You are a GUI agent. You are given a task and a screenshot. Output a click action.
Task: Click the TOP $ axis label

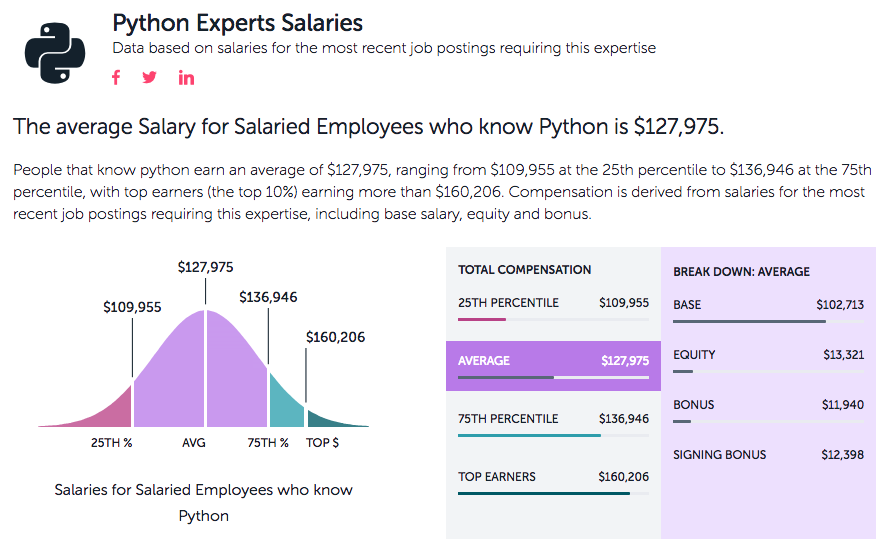(x=322, y=442)
